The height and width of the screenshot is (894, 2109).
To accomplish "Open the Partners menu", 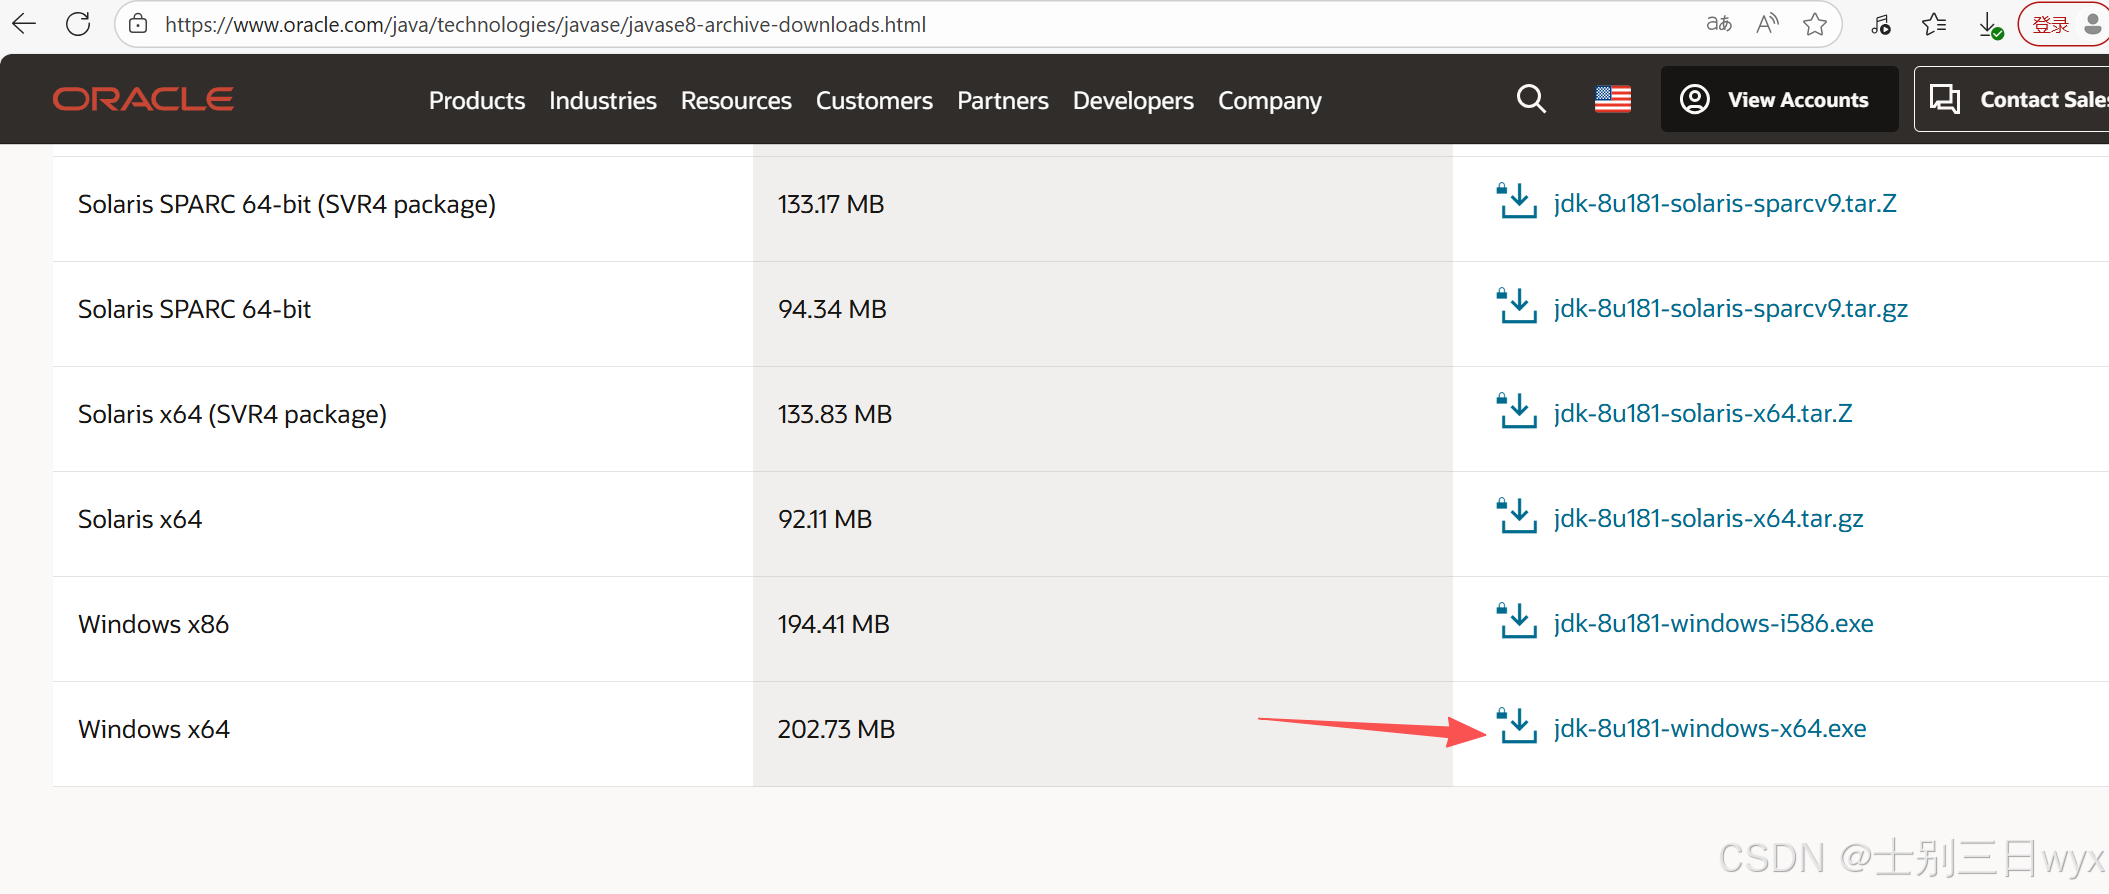I will [x=1003, y=100].
